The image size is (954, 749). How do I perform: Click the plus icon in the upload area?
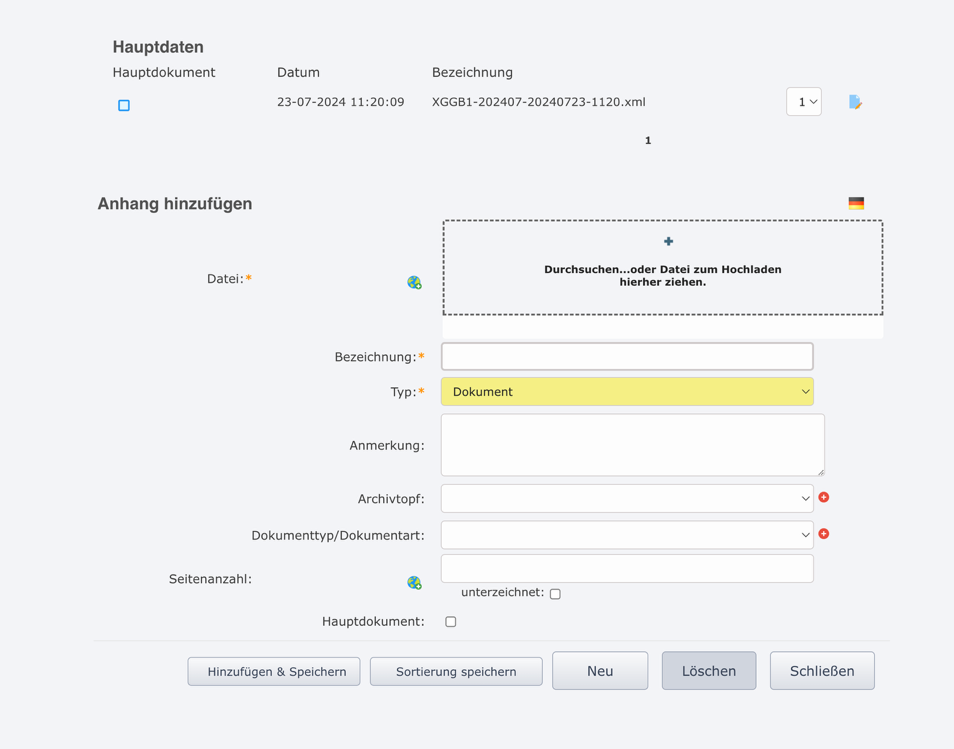[x=667, y=241]
